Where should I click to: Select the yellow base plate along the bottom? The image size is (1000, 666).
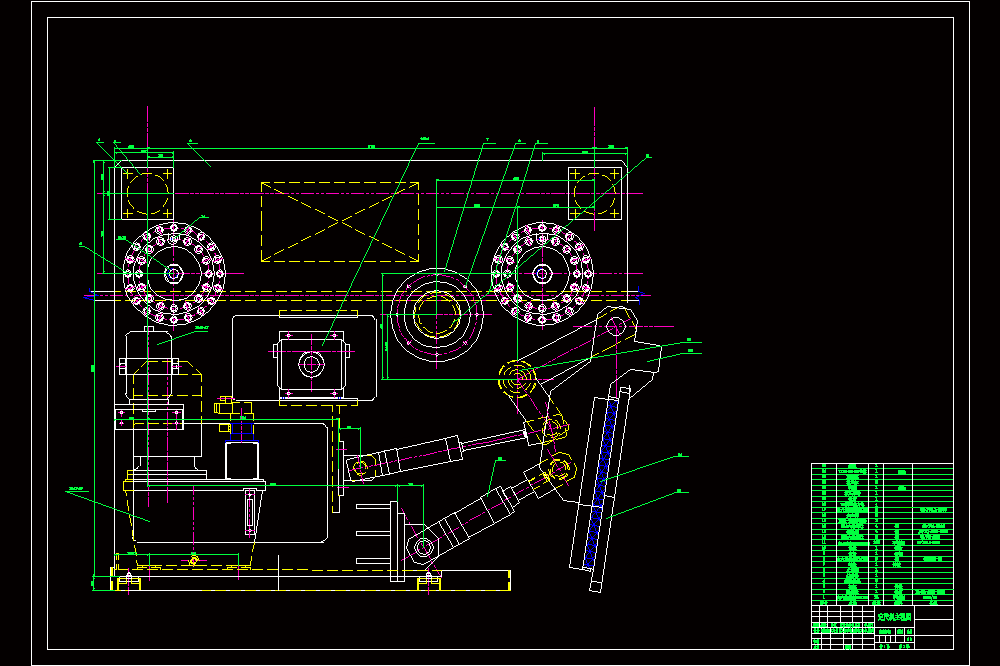pyautogui.click(x=311, y=580)
